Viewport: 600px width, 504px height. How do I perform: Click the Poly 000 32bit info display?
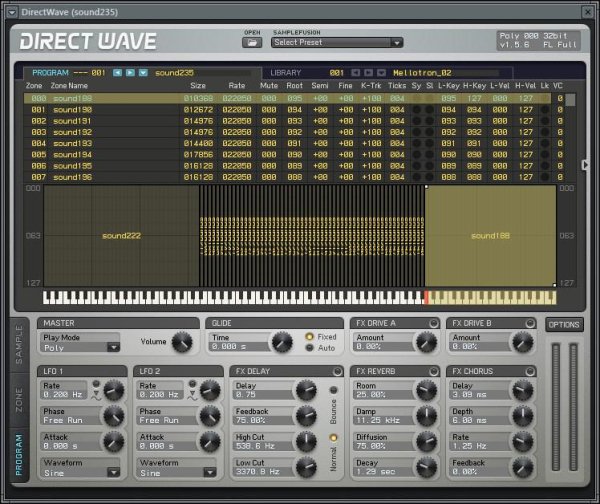pos(538,40)
